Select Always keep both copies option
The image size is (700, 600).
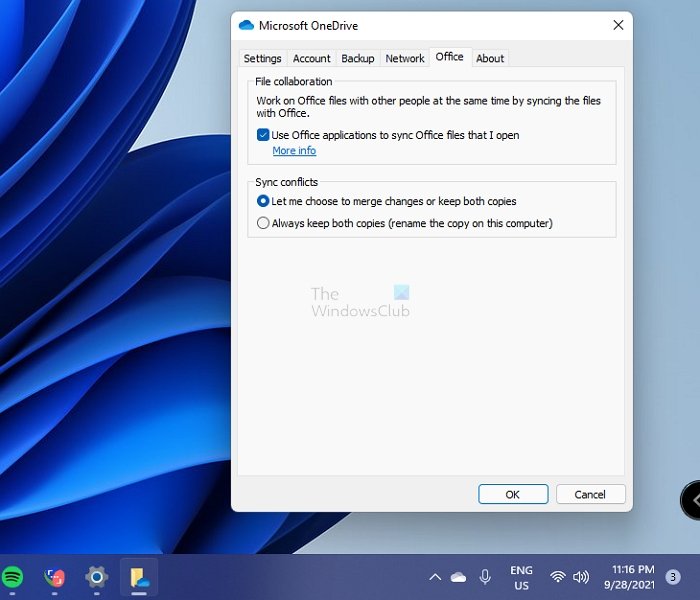(x=263, y=223)
